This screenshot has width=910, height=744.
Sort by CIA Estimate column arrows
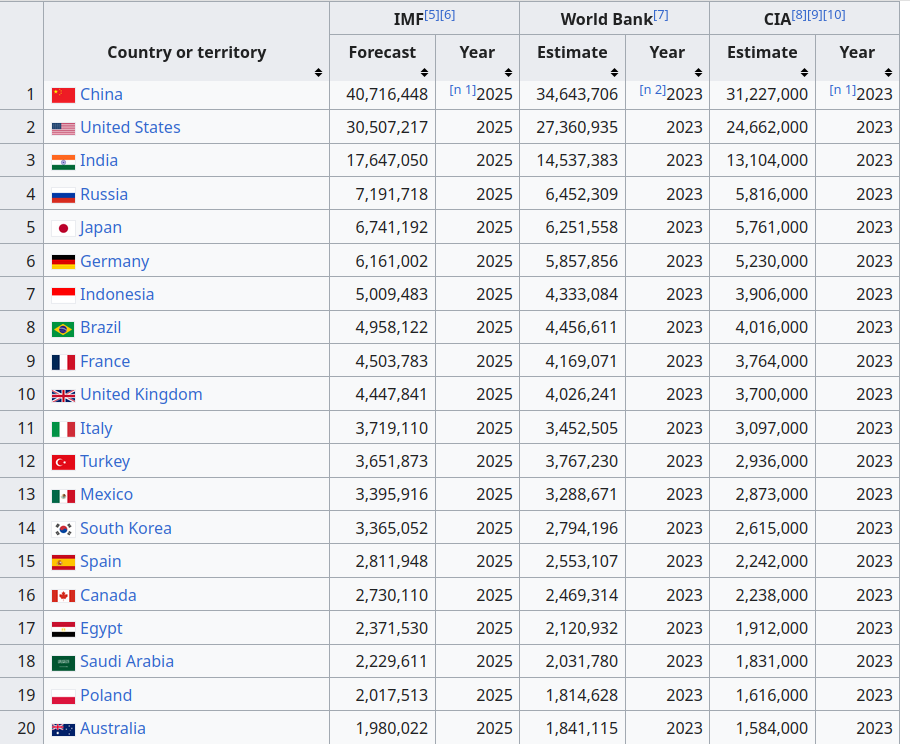click(804, 73)
